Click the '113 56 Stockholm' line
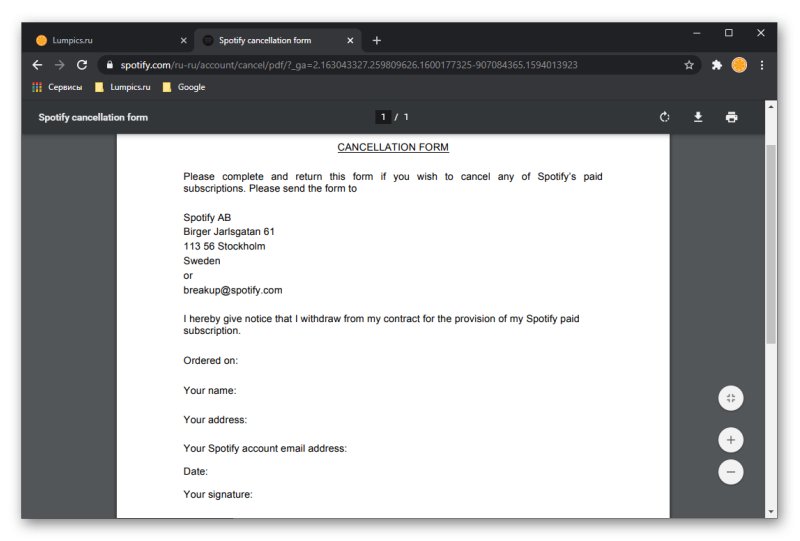 click(224, 246)
